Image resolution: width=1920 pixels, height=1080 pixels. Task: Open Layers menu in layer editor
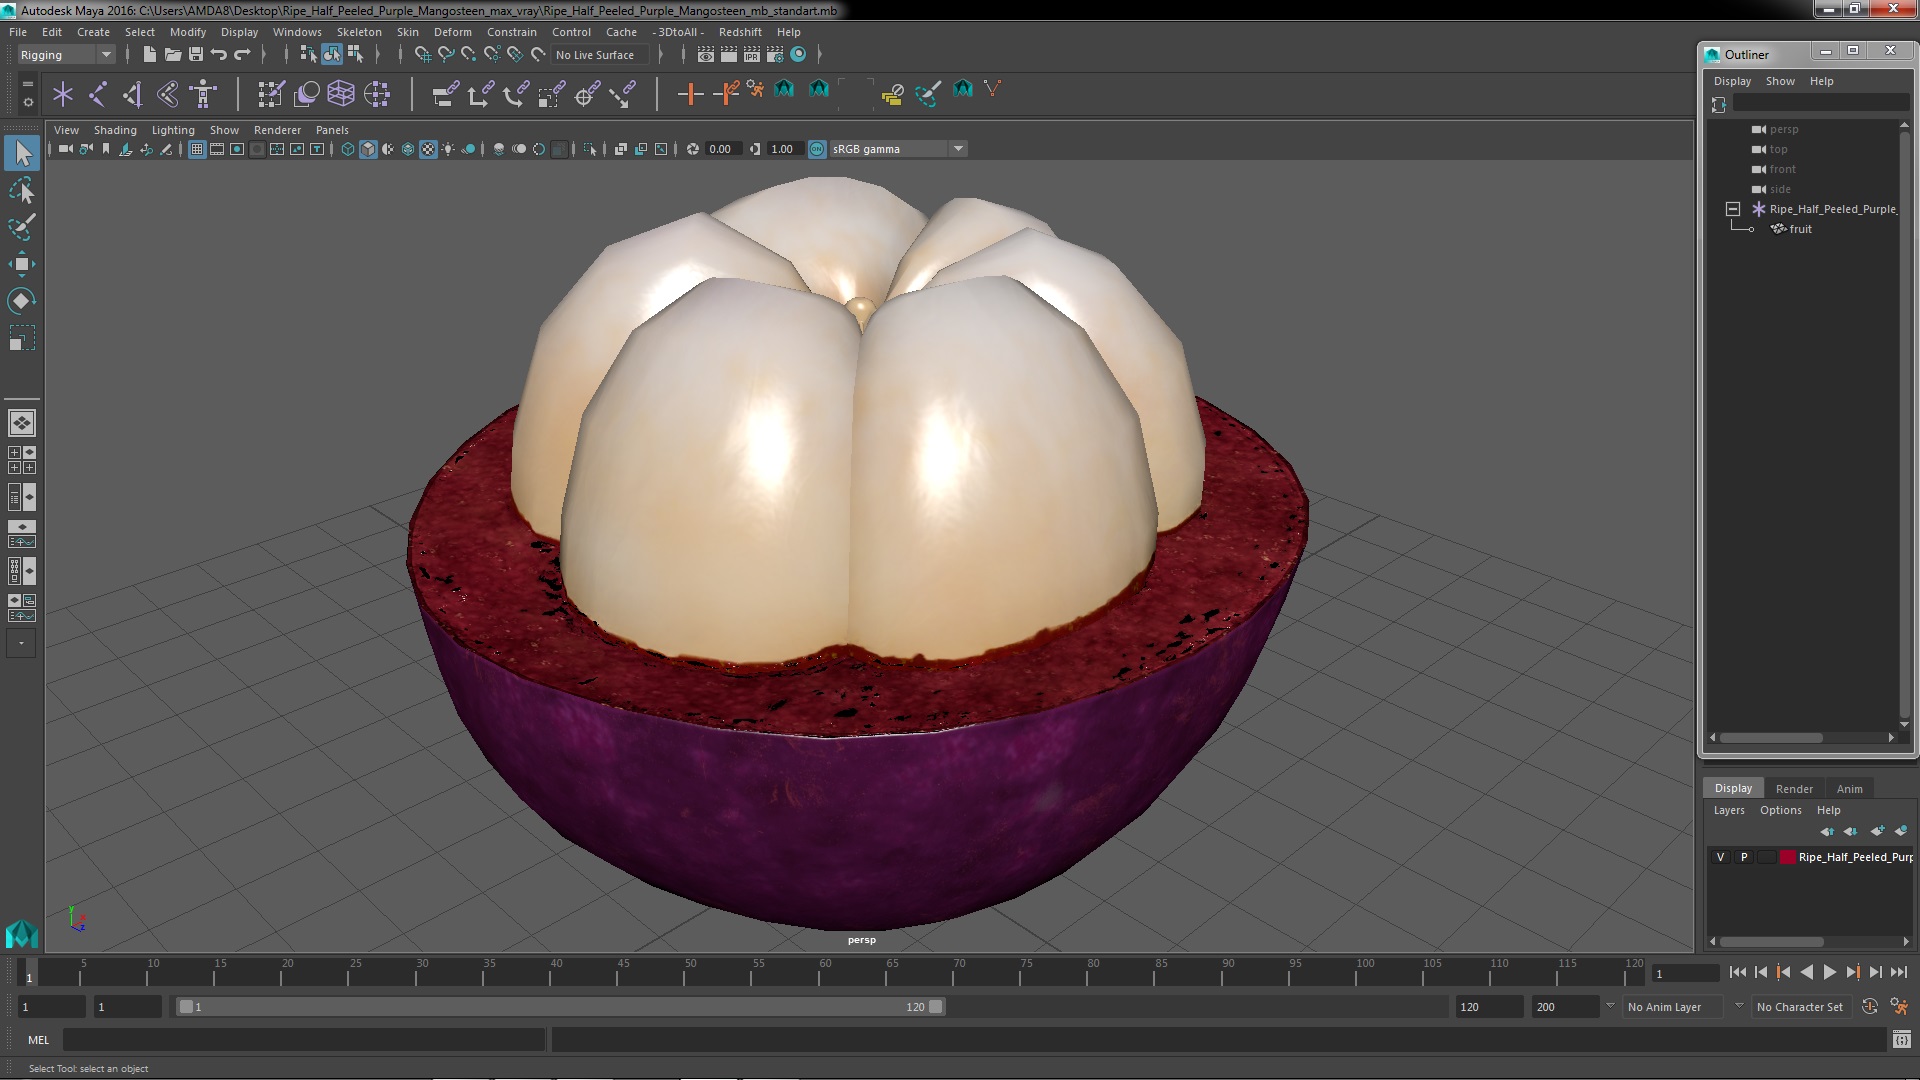click(1728, 810)
